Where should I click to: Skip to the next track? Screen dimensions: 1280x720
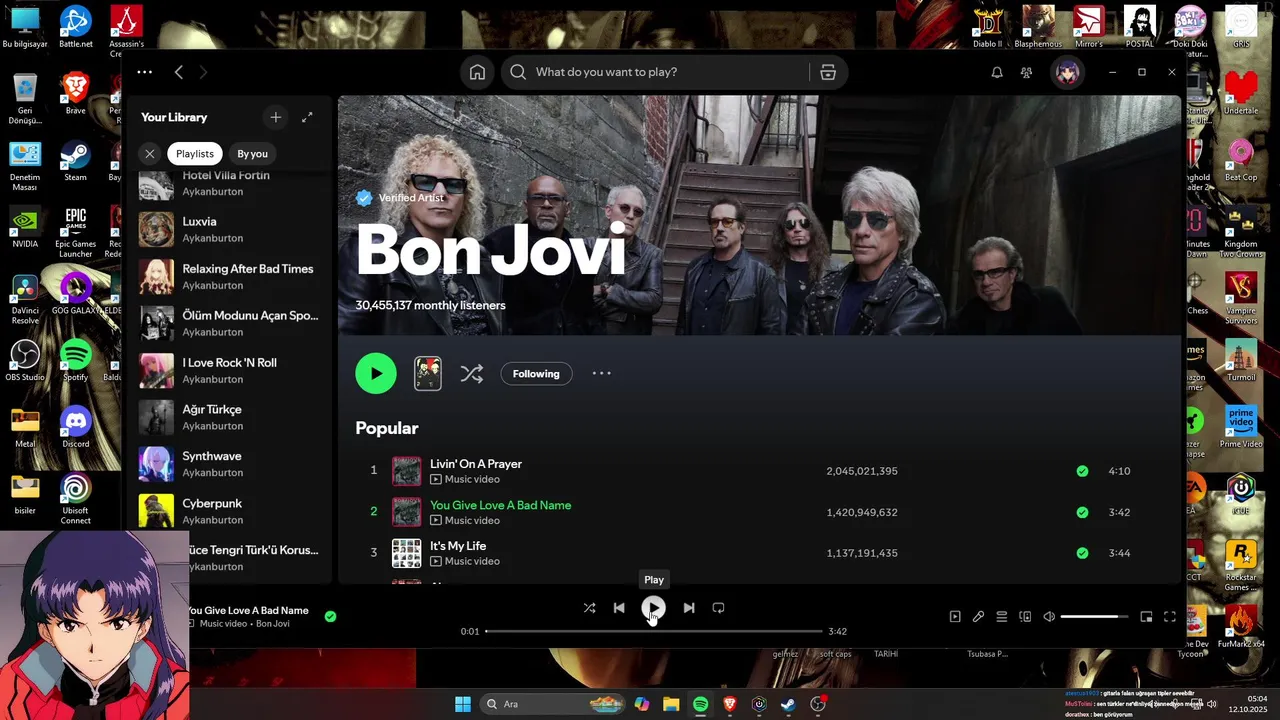[688, 608]
